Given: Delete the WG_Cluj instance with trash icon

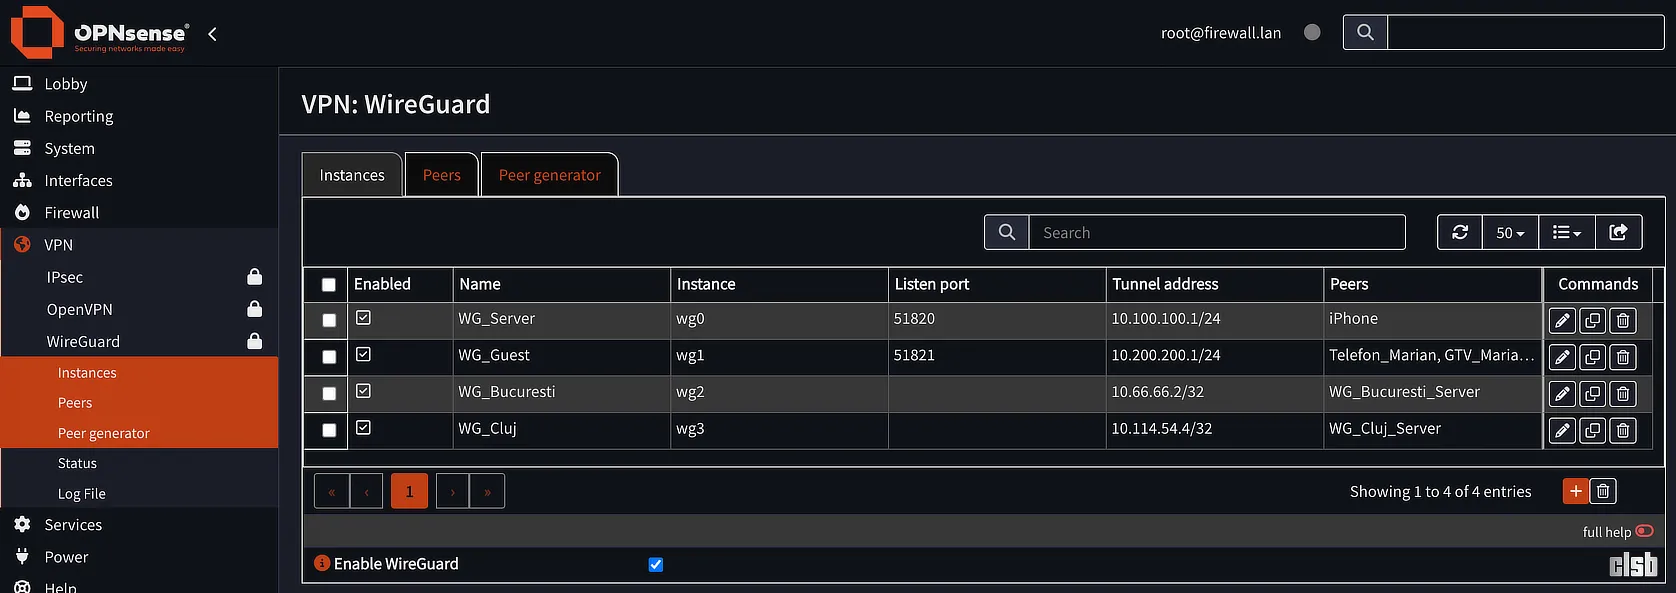Looking at the screenshot, I should [x=1623, y=431].
